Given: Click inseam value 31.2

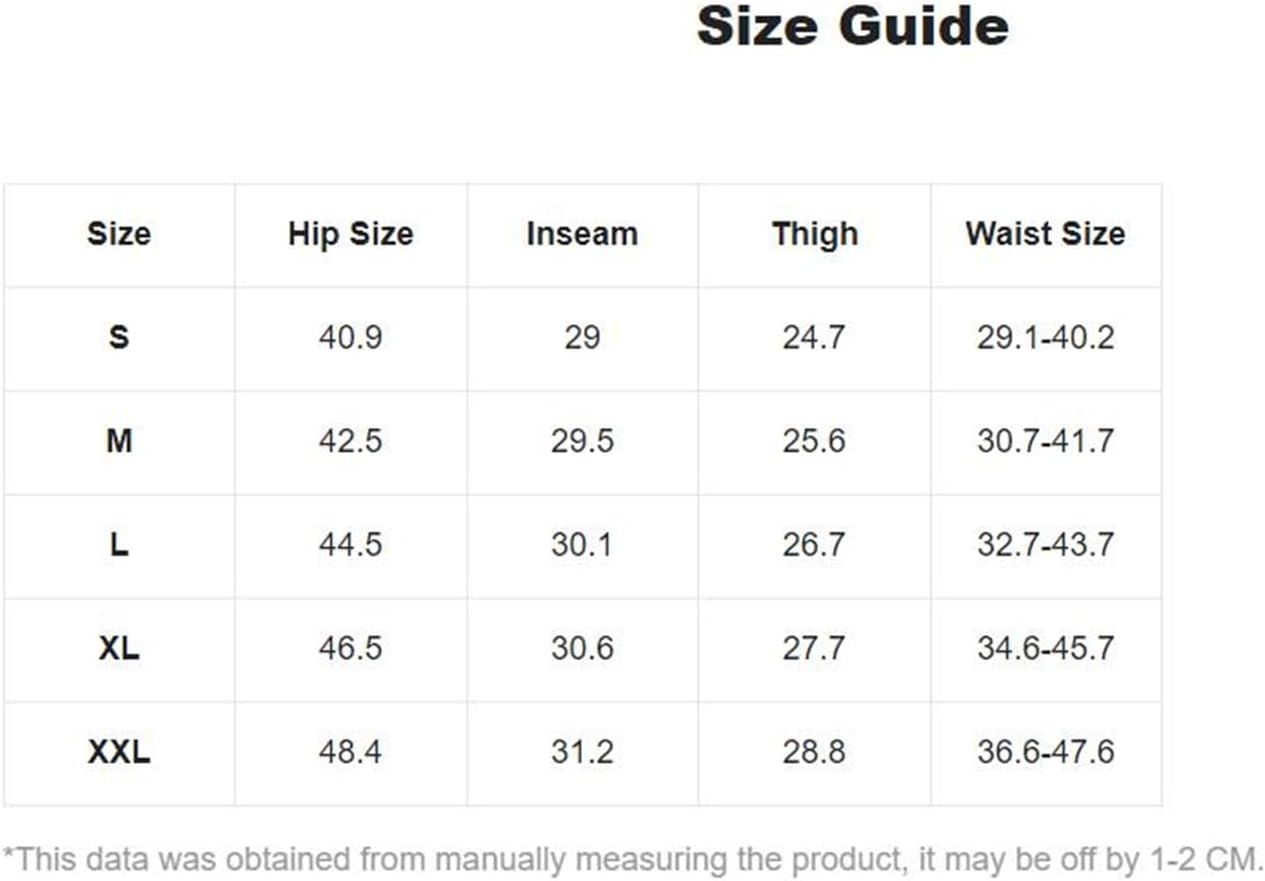Looking at the screenshot, I should (x=582, y=752).
